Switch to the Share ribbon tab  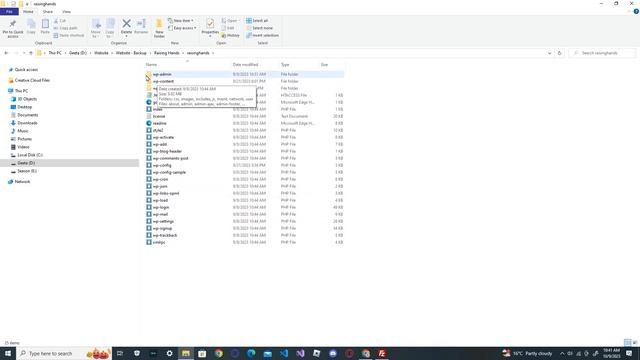[x=48, y=12]
